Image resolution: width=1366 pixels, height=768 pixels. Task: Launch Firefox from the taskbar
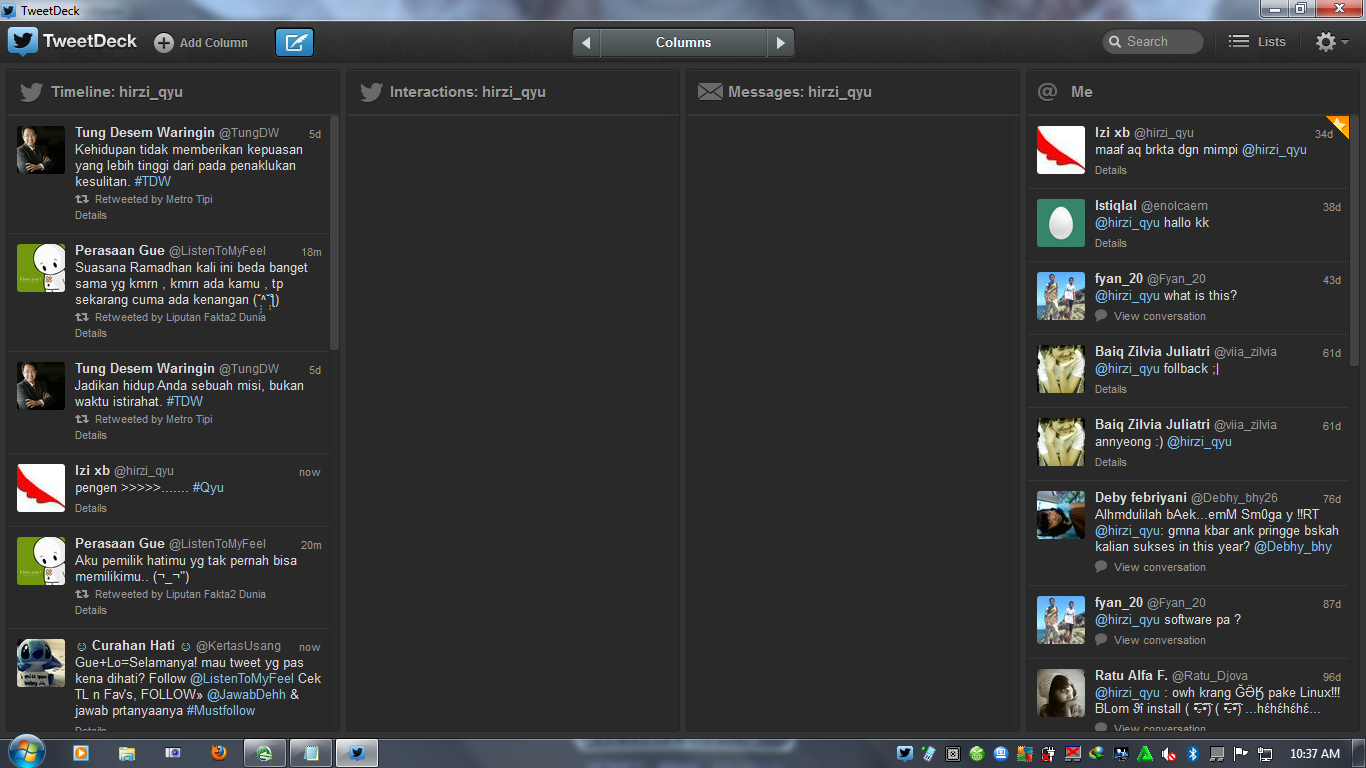pyautogui.click(x=218, y=753)
